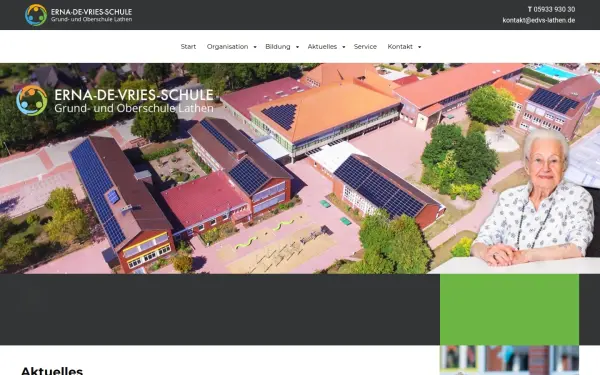Viewport: 600px width, 375px height.
Task: Expand the arrow next to Aktuelles in the navigation
Action: [344, 47]
